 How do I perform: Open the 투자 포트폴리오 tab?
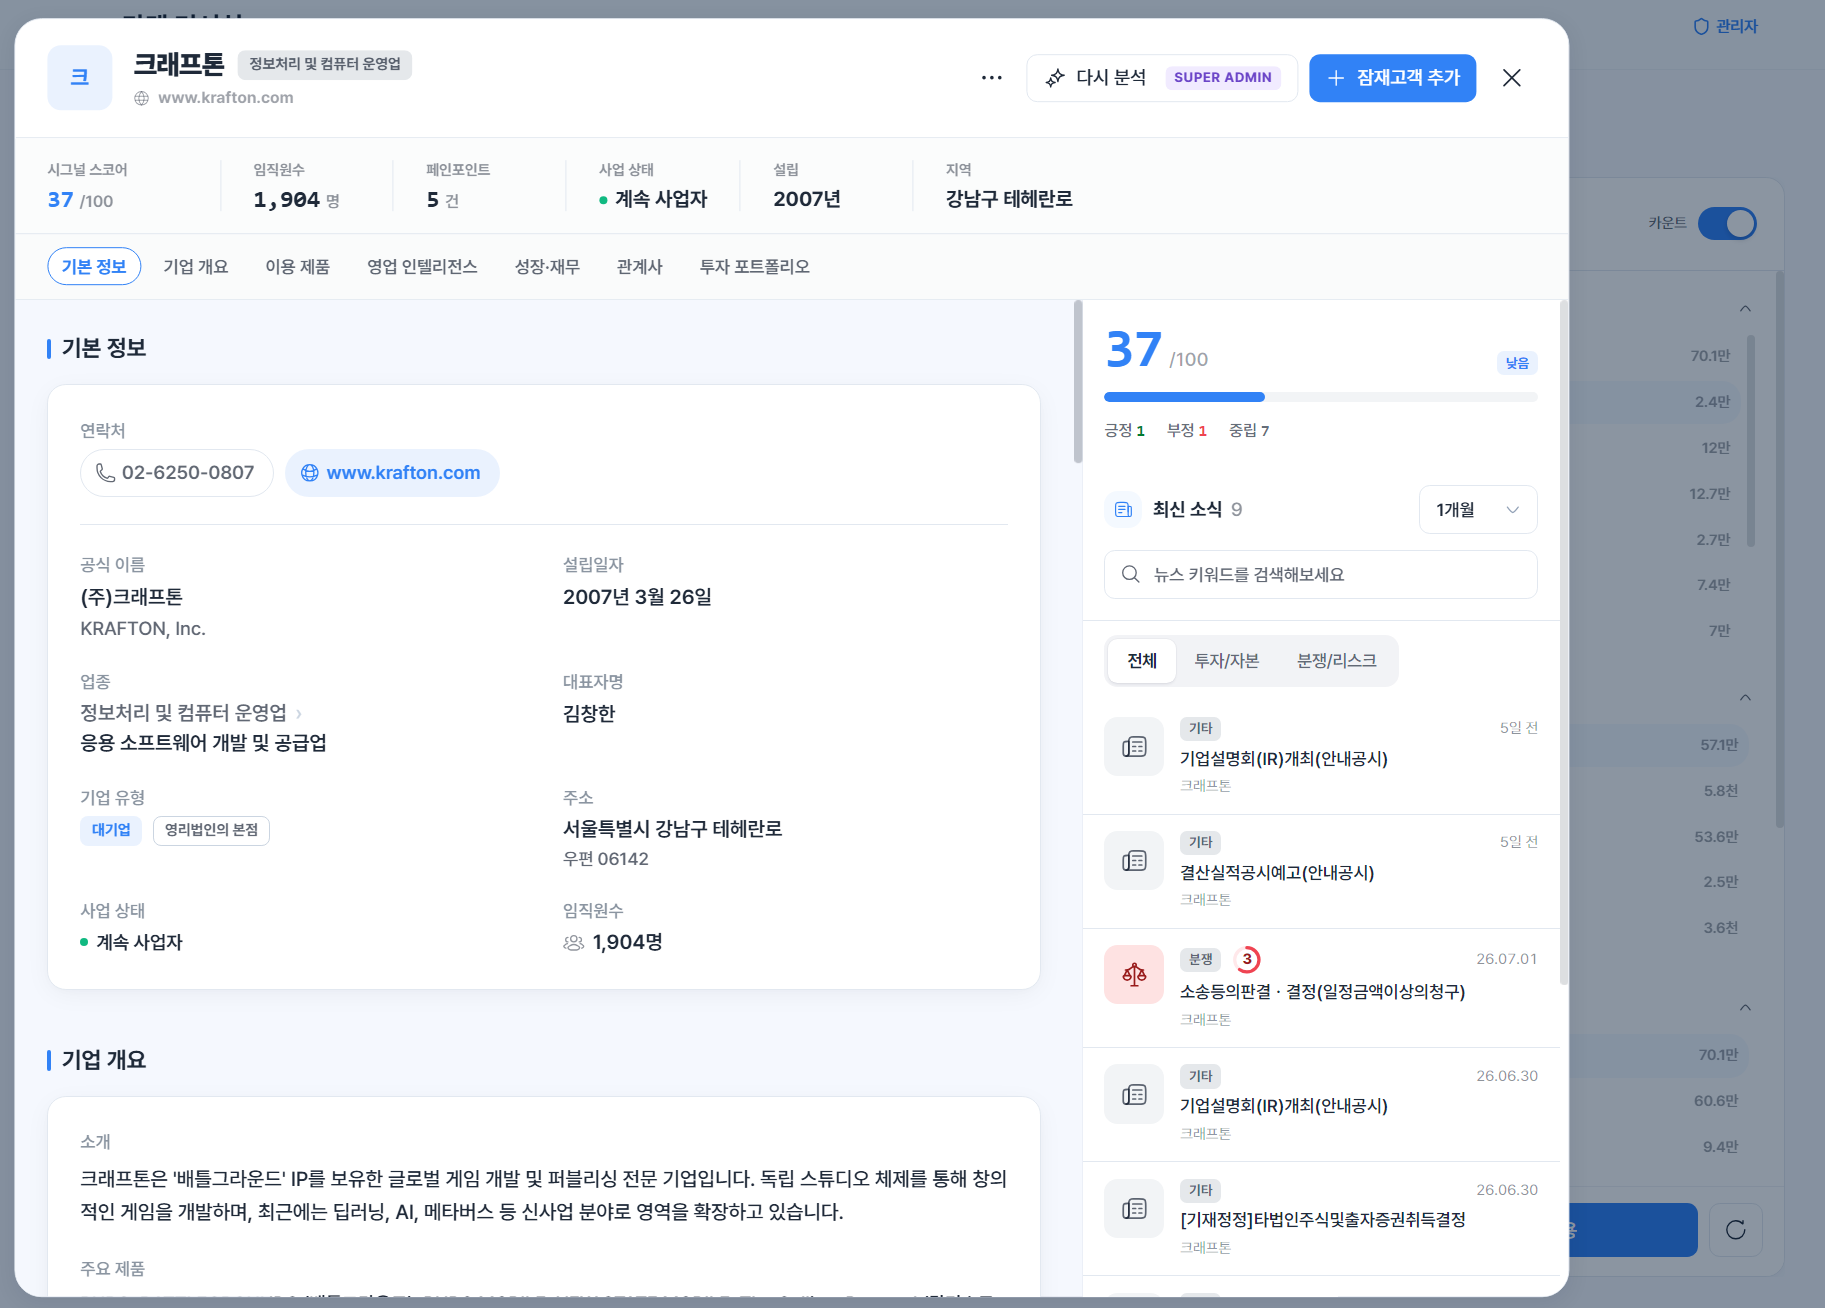[755, 267]
